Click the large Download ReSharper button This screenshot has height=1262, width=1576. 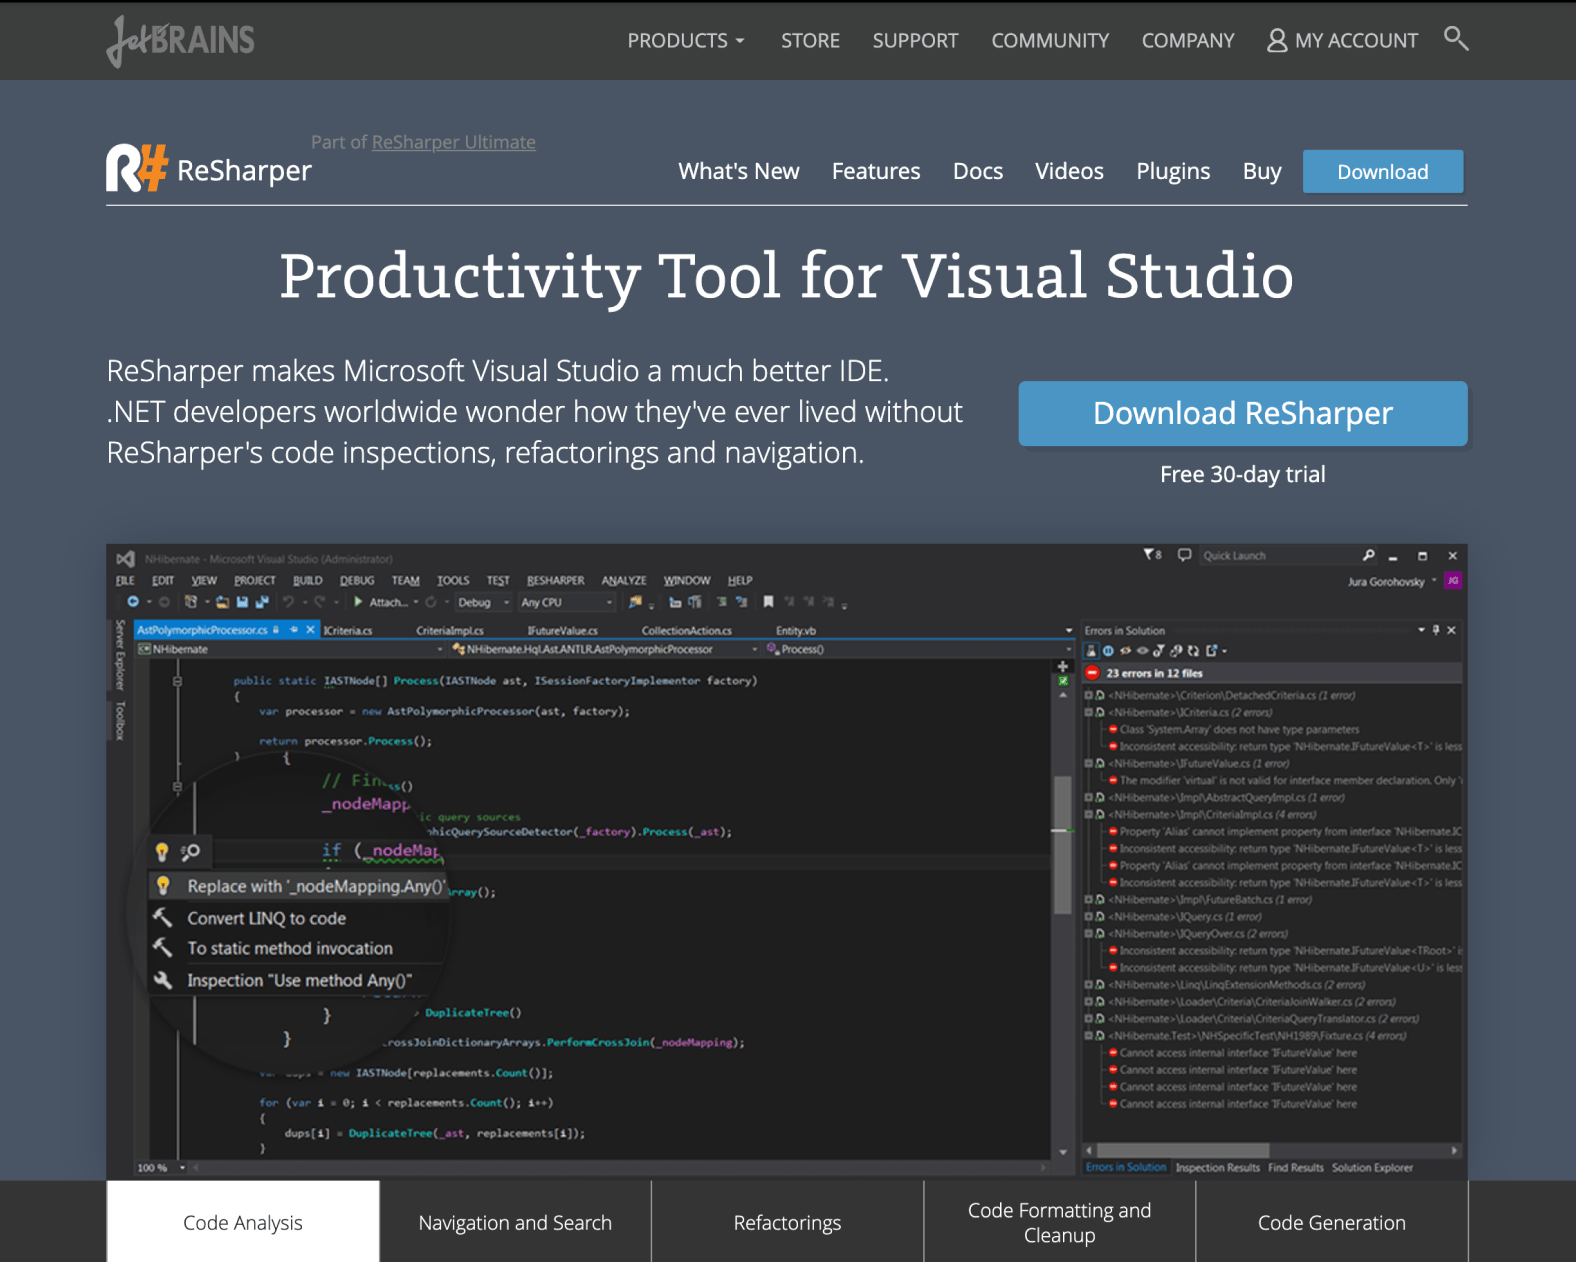(x=1242, y=413)
